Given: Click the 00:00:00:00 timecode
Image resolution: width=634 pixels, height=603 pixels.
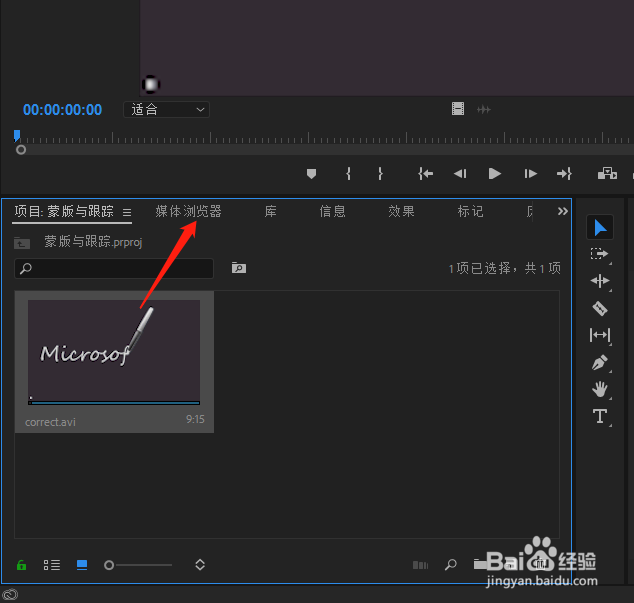Looking at the screenshot, I should click(63, 110).
